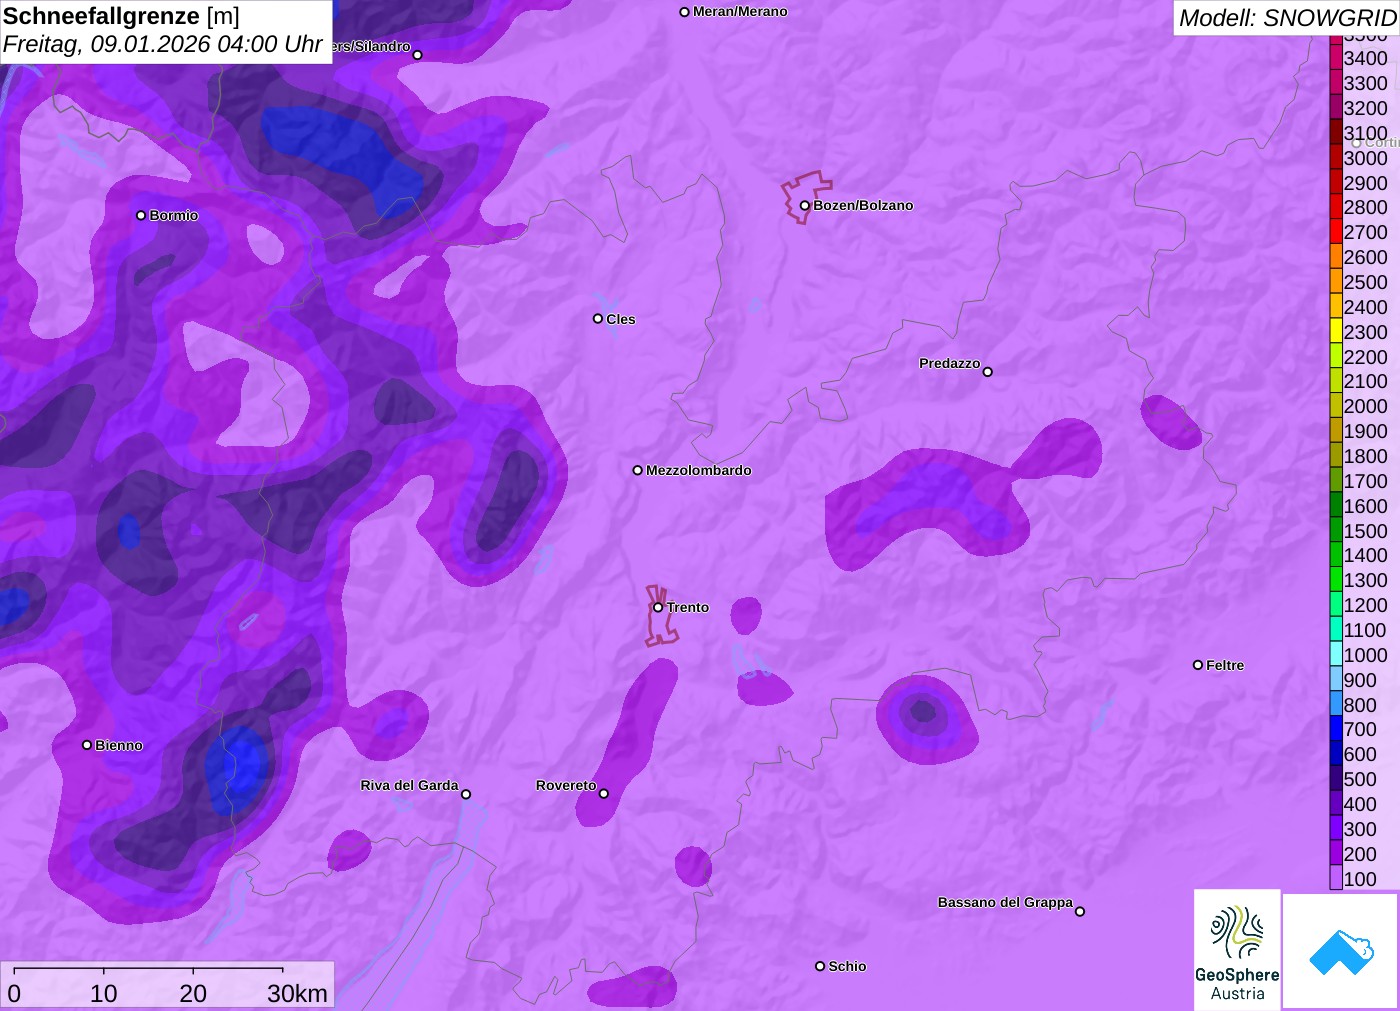This screenshot has width=1400, height=1011.
Task: Click the Trento city marker dot
Action: pos(658,607)
